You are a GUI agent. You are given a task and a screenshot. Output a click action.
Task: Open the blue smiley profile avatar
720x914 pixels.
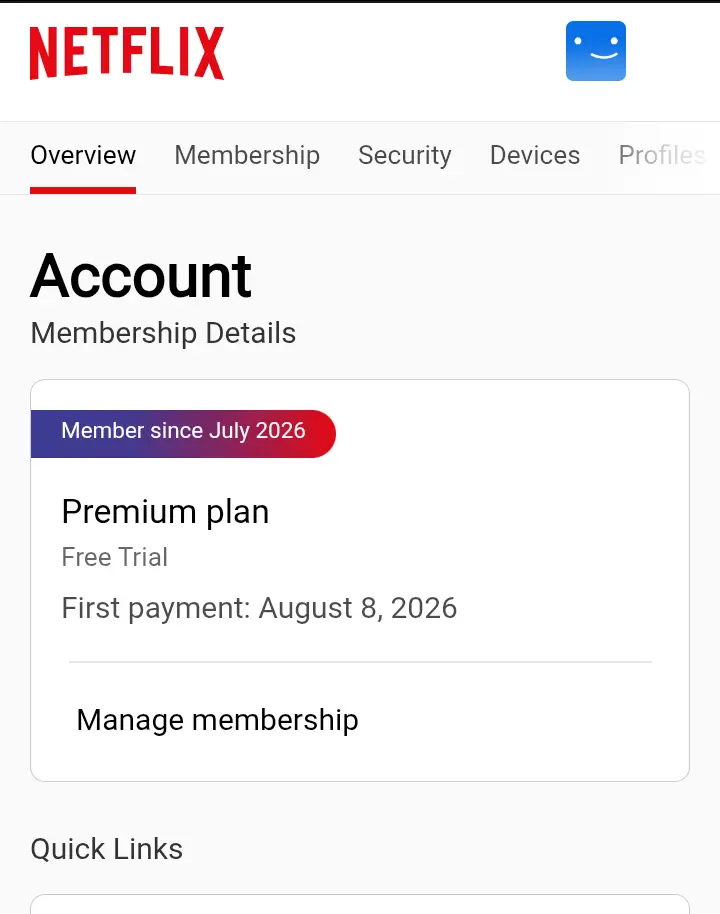(x=596, y=51)
